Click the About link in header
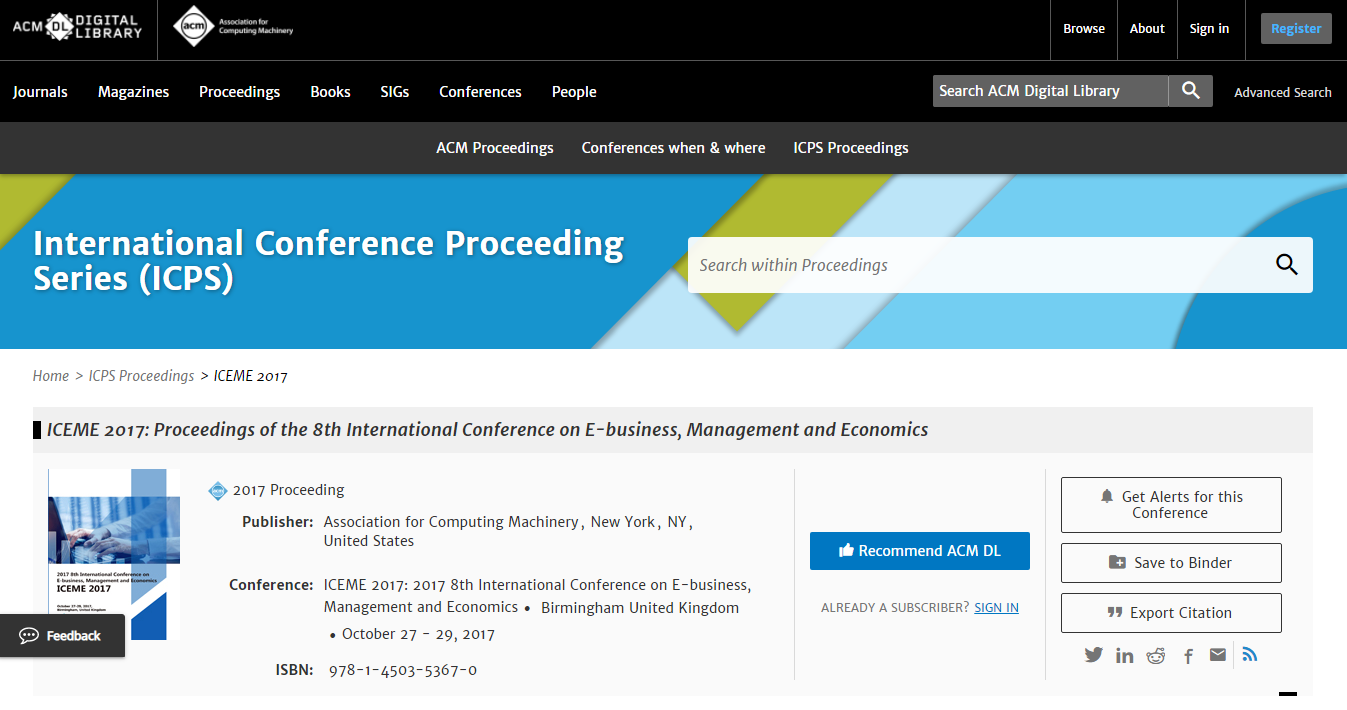Screen dimensions: 1347x710 coord(1147,29)
